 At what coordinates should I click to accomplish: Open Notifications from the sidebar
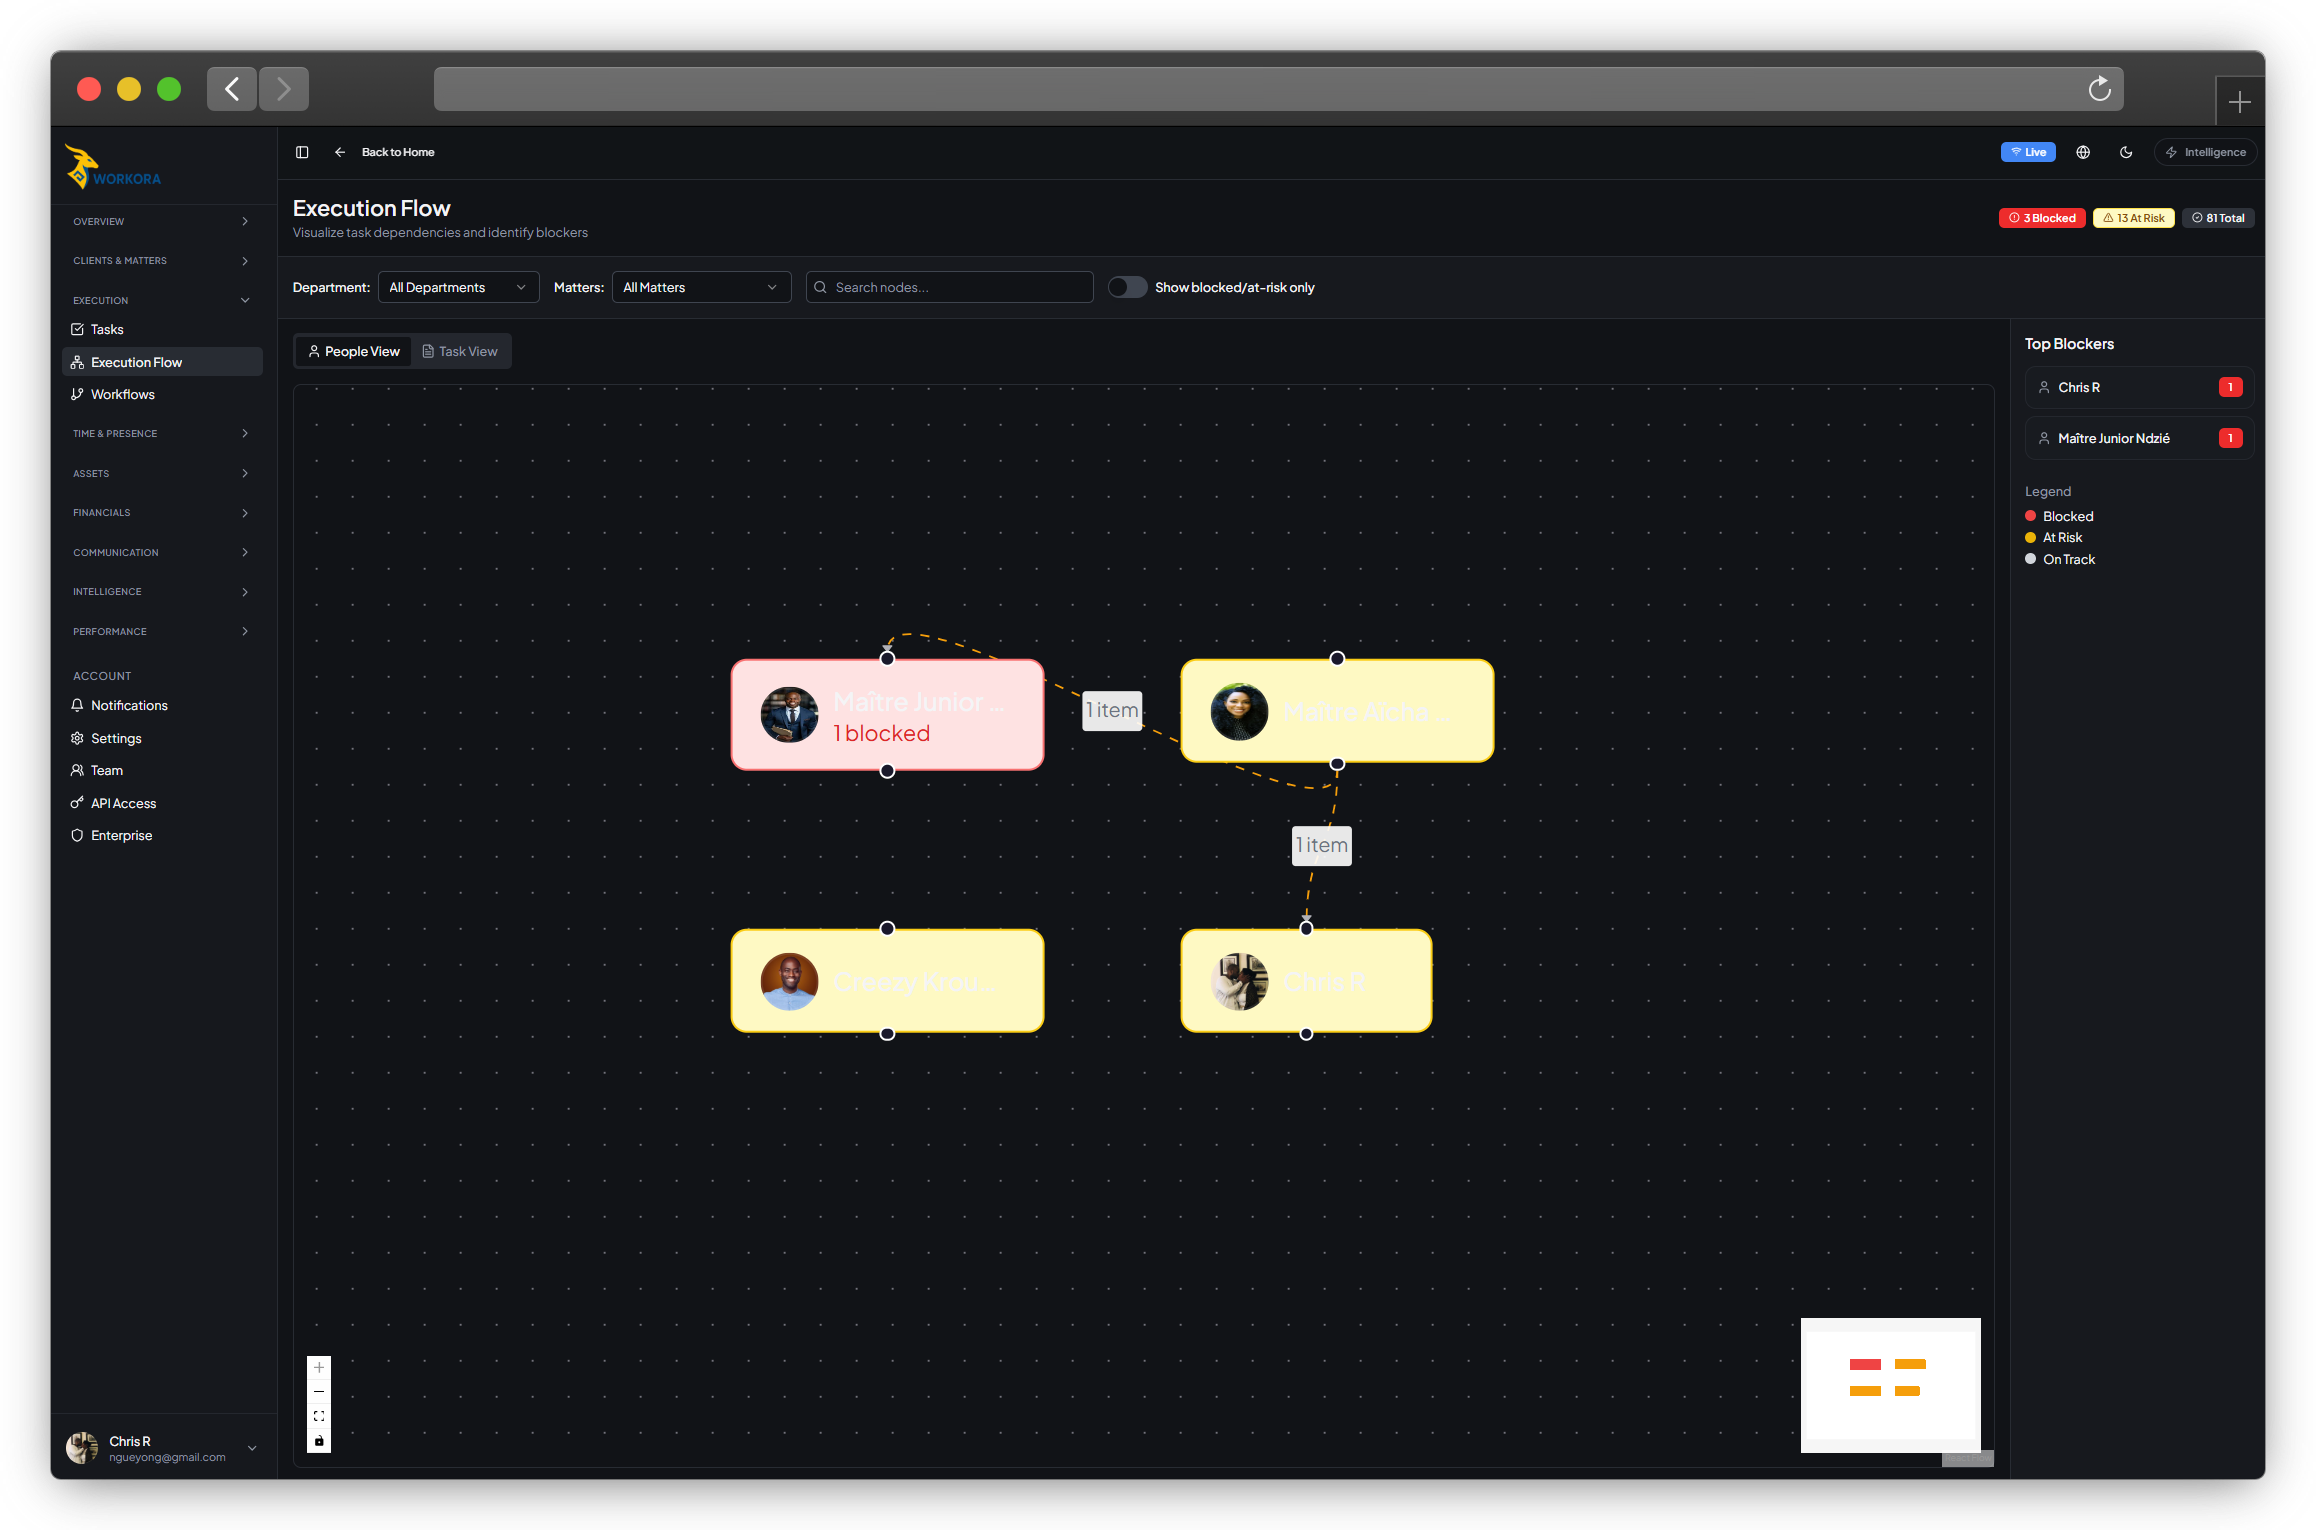129,705
